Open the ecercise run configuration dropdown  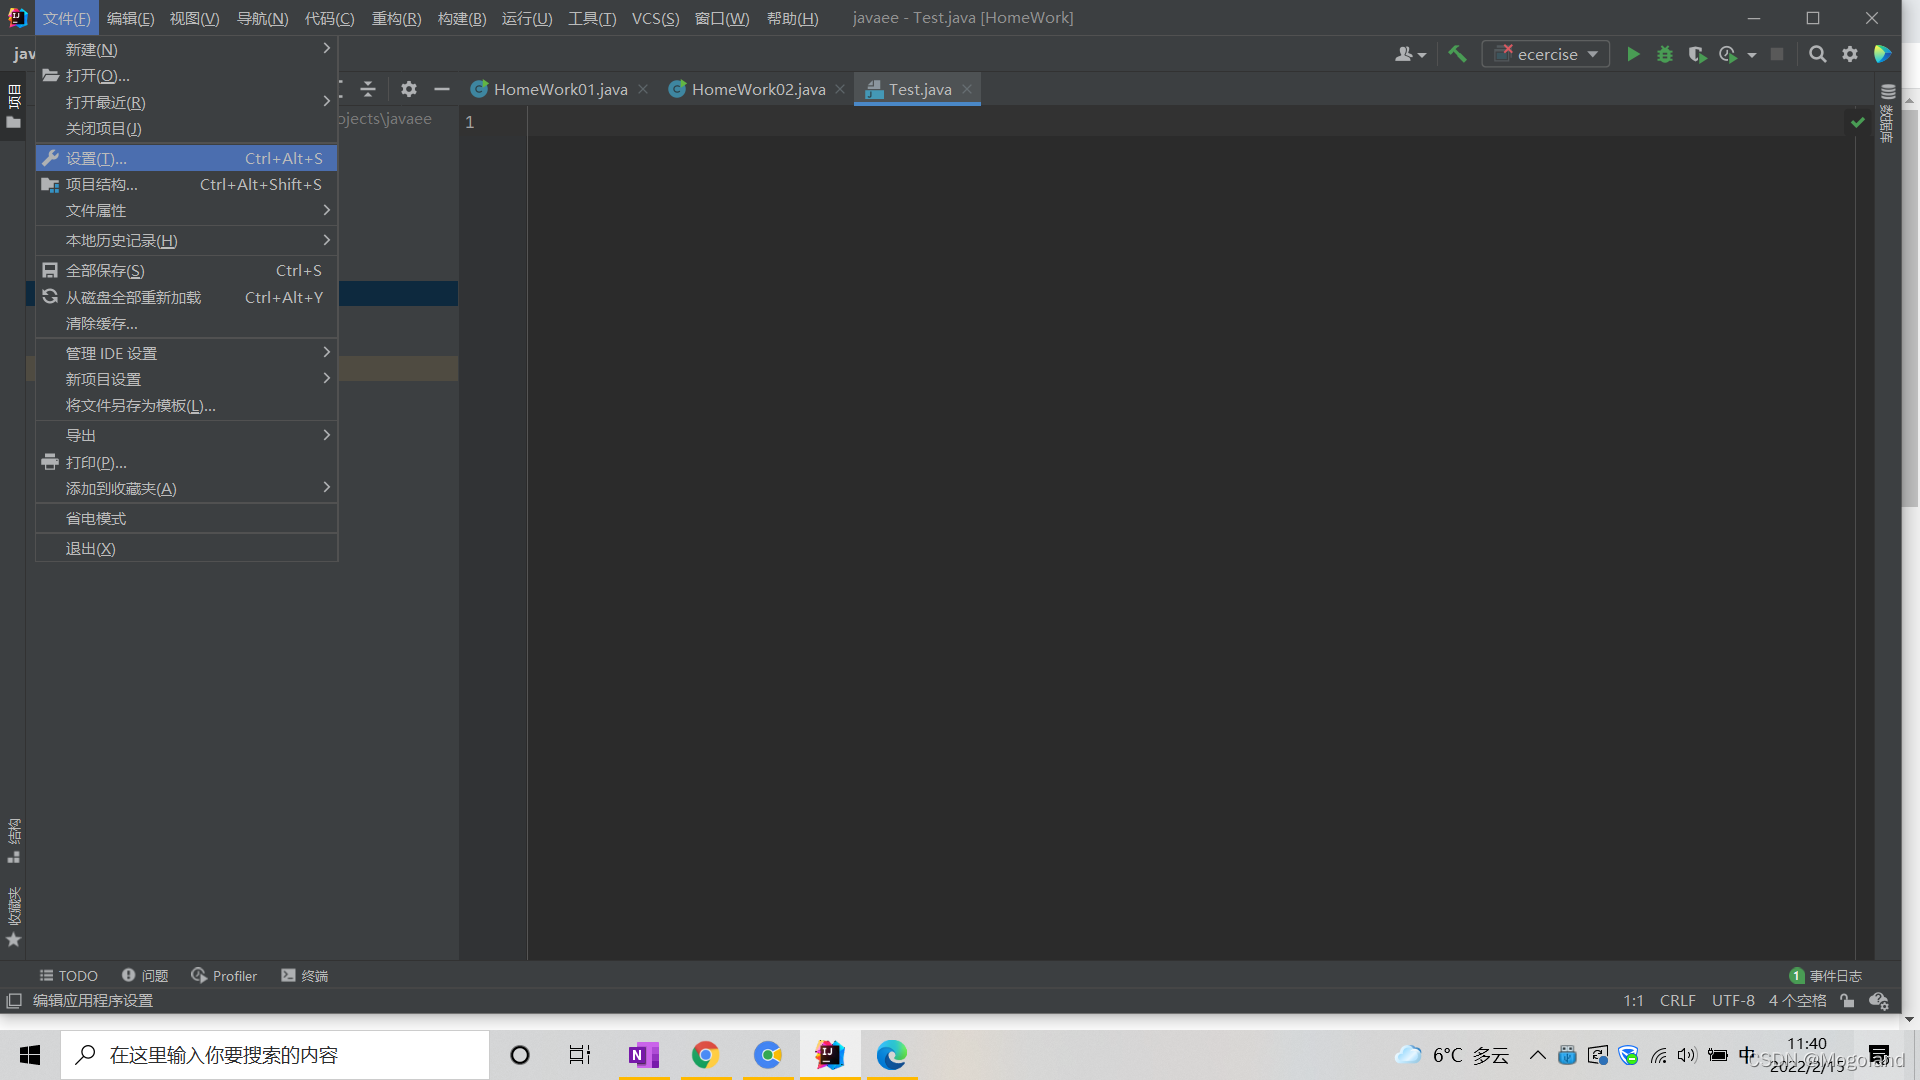(x=1546, y=54)
